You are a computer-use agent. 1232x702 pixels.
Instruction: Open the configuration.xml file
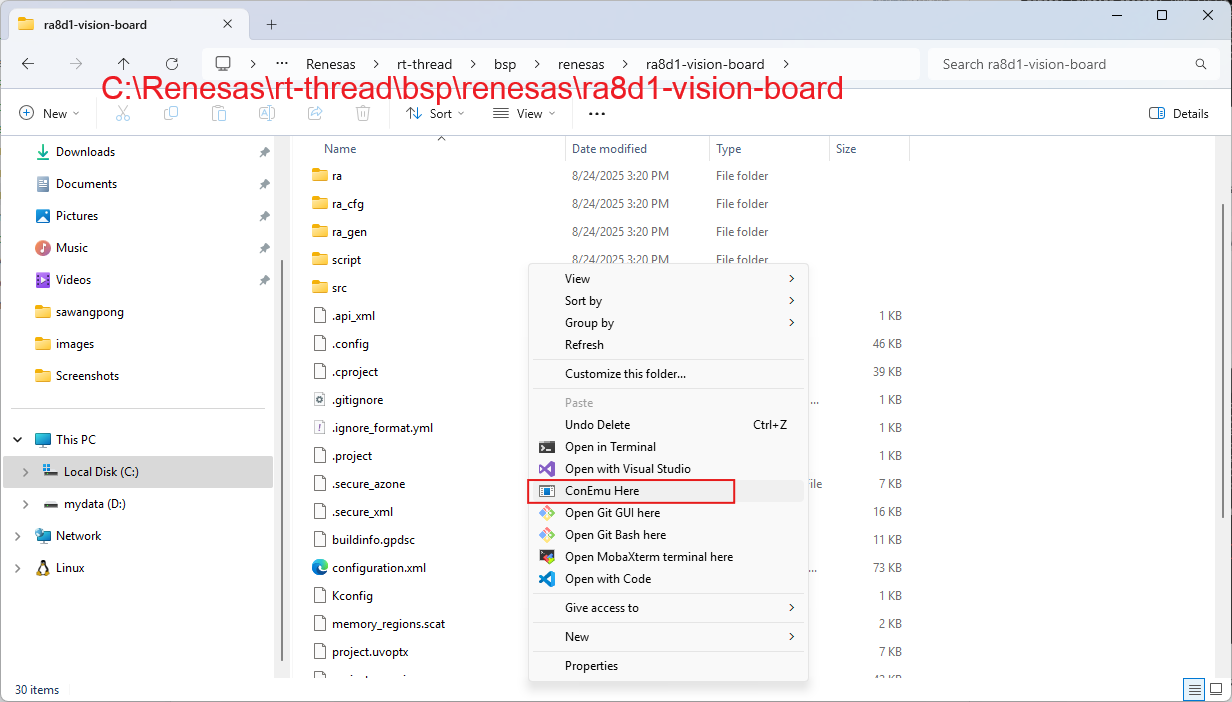pyautogui.click(x=379, y=568)
